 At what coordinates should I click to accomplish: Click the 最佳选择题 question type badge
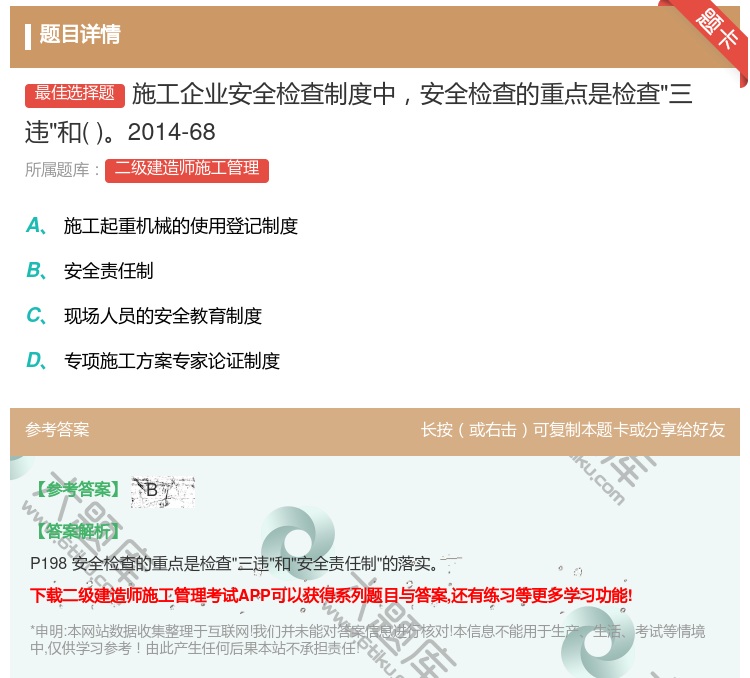tap(75, 94)
